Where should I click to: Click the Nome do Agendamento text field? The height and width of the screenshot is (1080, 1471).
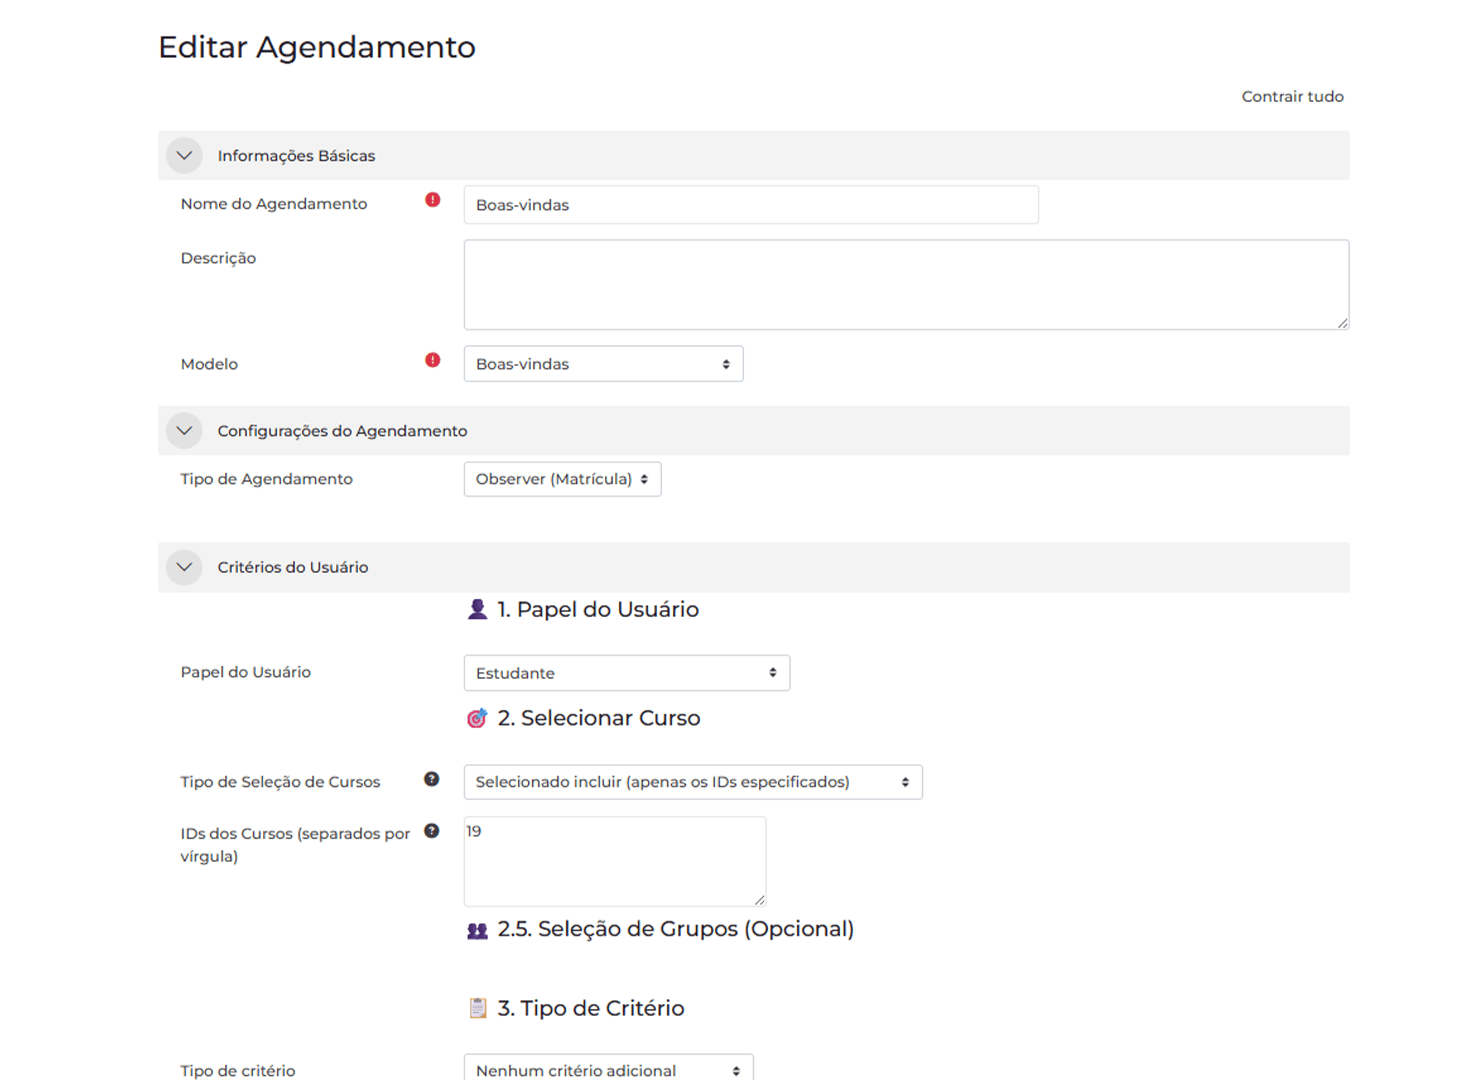click(x=750, y=205)
